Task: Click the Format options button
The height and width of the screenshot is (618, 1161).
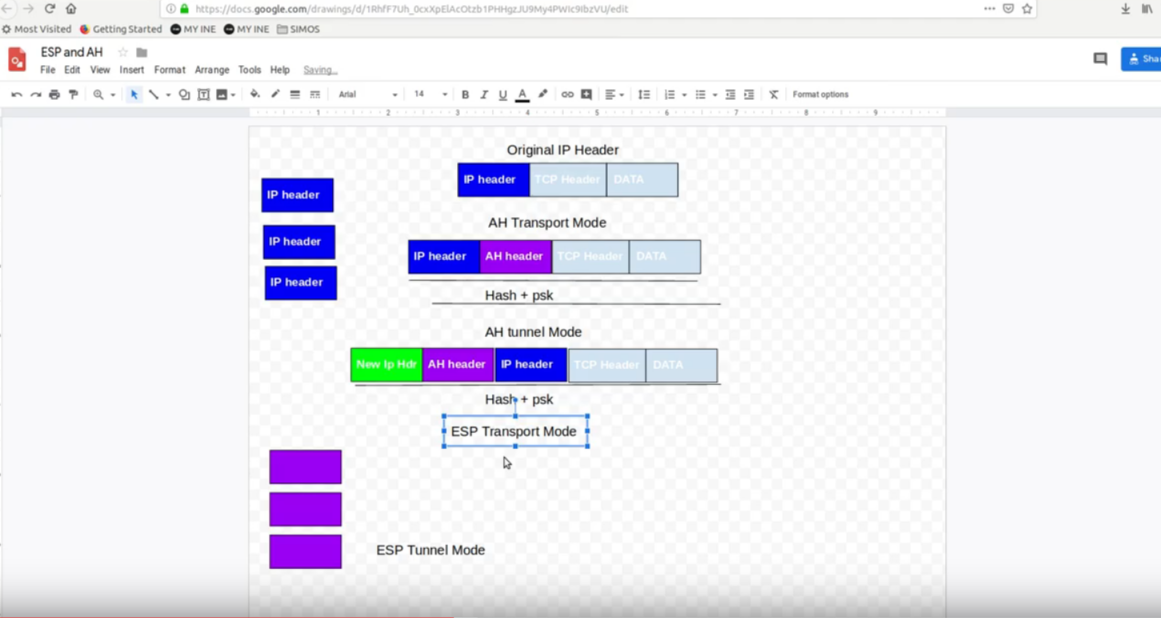Action: click(x=820, y=95)
